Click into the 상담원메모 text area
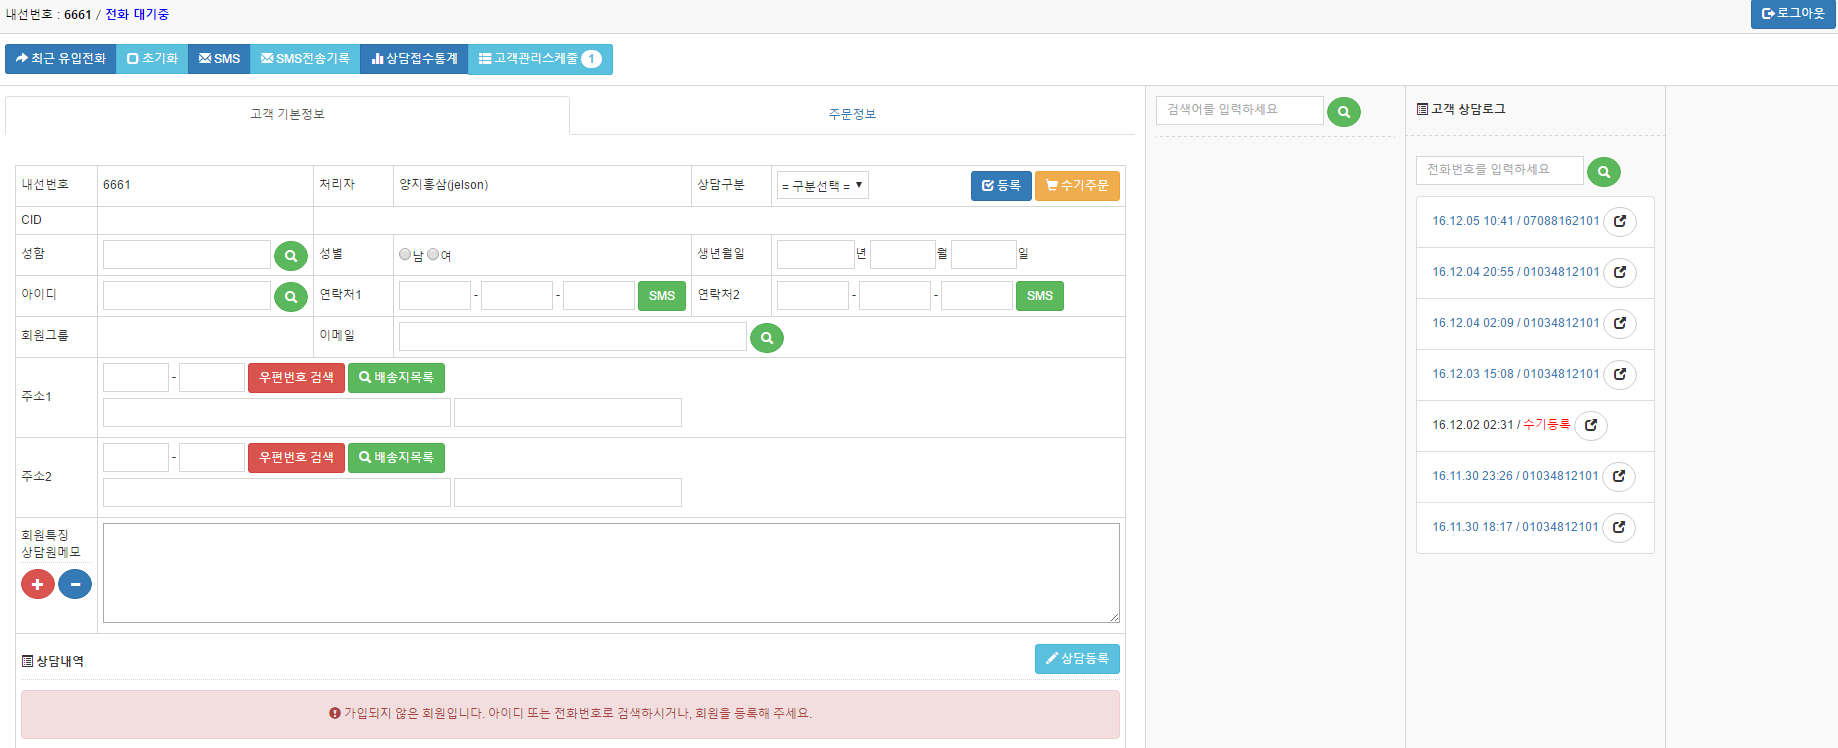 [x=610, y=573]
